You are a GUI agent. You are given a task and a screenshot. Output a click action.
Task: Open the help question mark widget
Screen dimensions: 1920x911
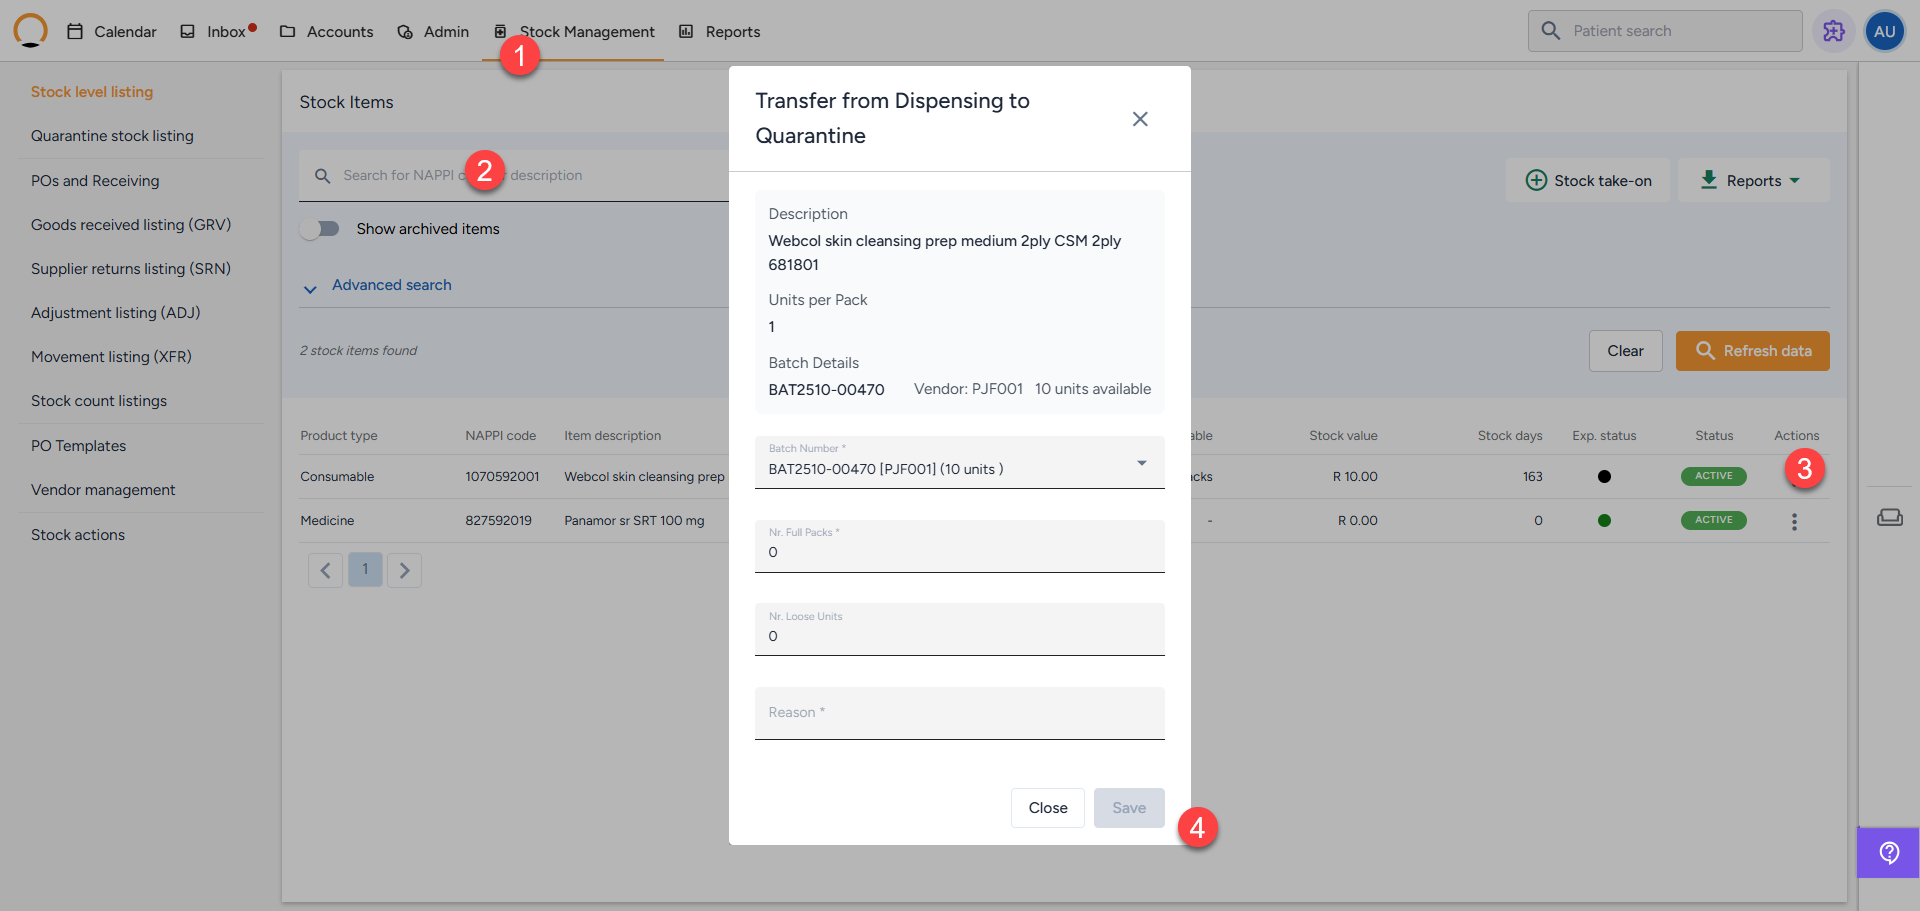pos(1888,852)
